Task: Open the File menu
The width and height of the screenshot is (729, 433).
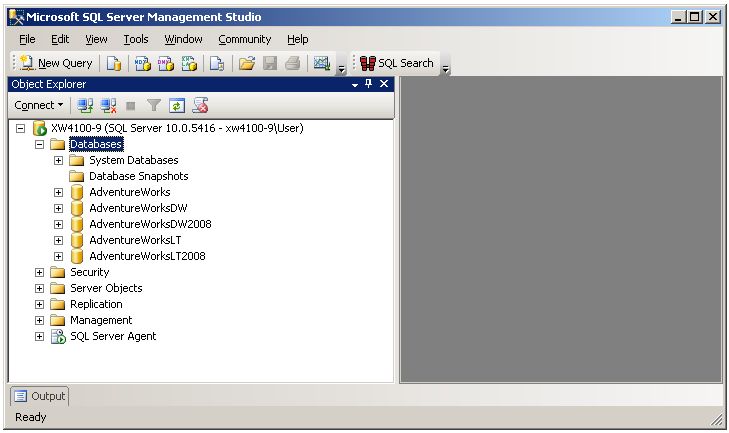Action: [27, 40]
